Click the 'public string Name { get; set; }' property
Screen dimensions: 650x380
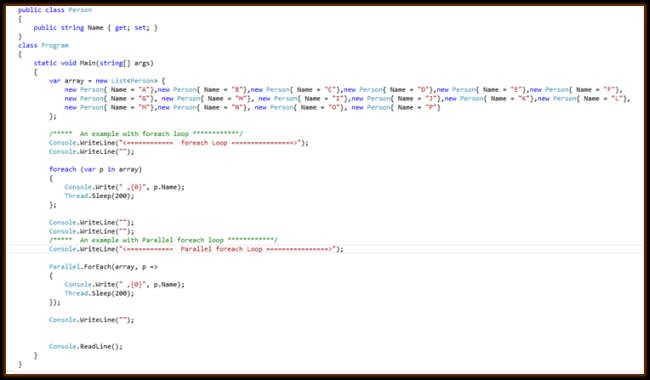95,28
